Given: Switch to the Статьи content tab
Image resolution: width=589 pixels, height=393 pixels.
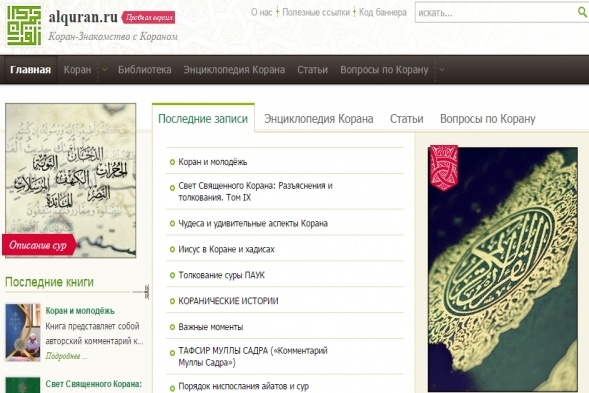Looking at the screenshot, I should coord(406,119).
